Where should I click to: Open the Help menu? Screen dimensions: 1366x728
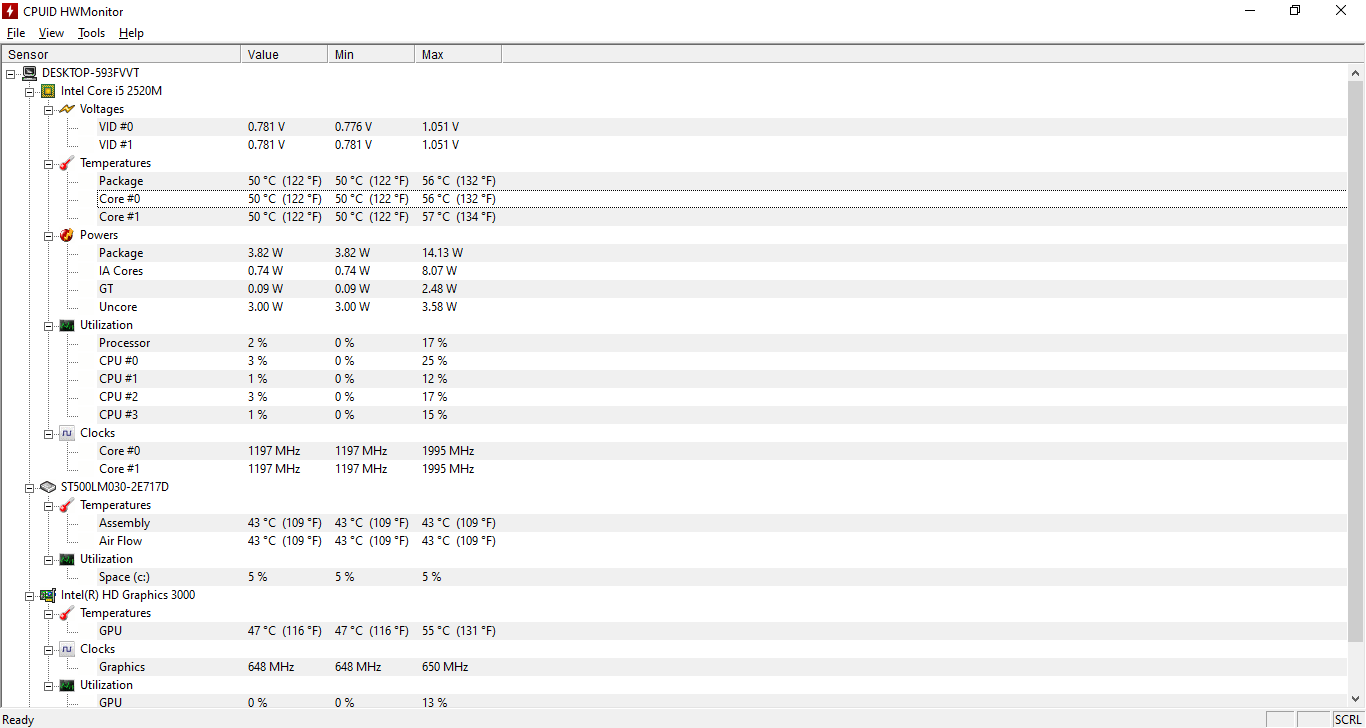pos(131,33)
